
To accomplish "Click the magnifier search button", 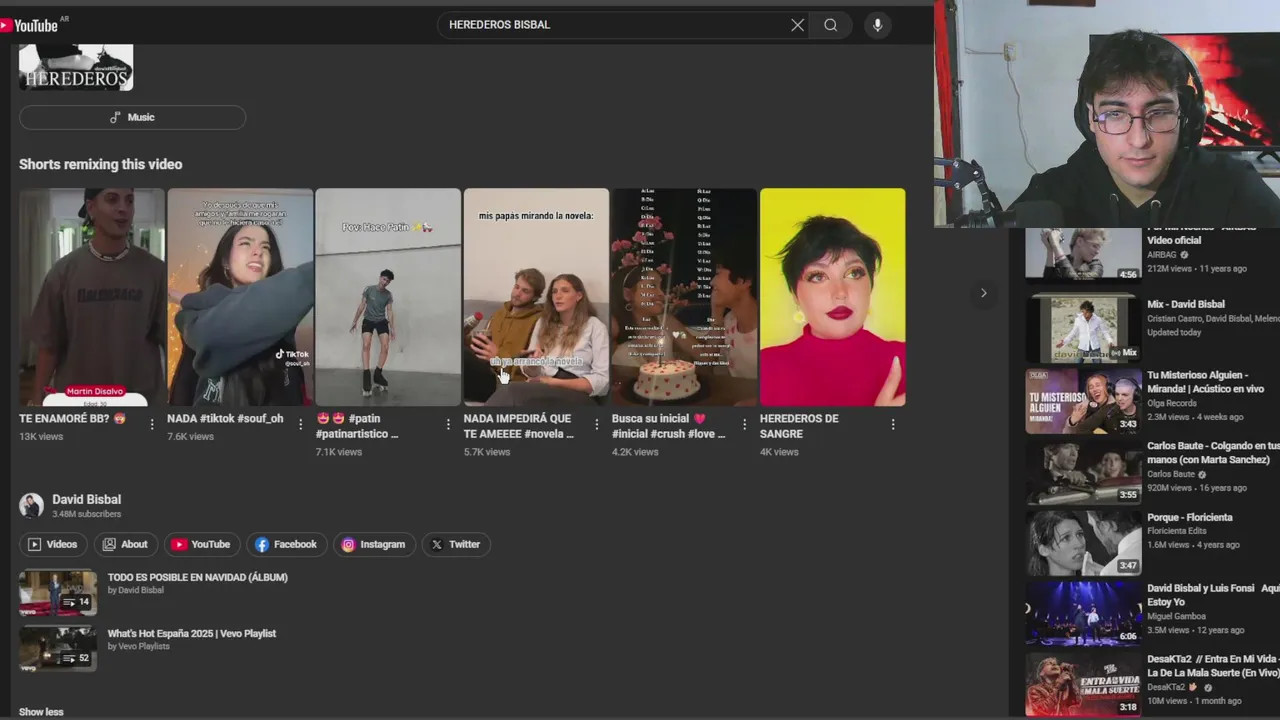I will [830, 25].
